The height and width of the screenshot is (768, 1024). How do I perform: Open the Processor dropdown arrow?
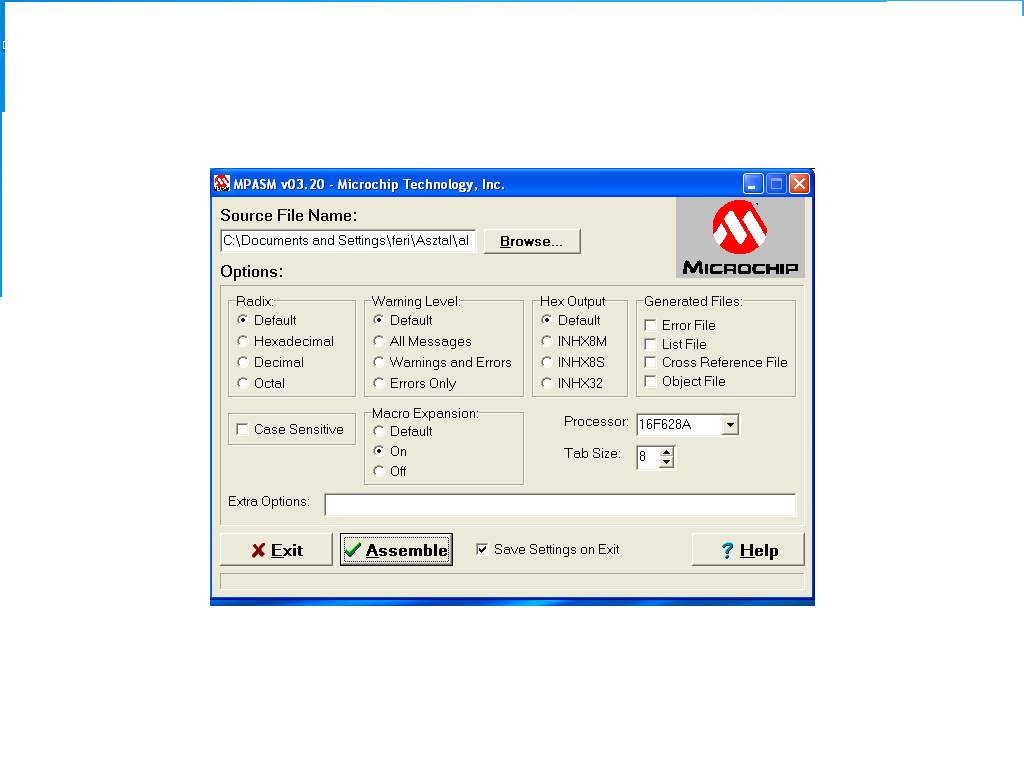(x=730, y=424)
